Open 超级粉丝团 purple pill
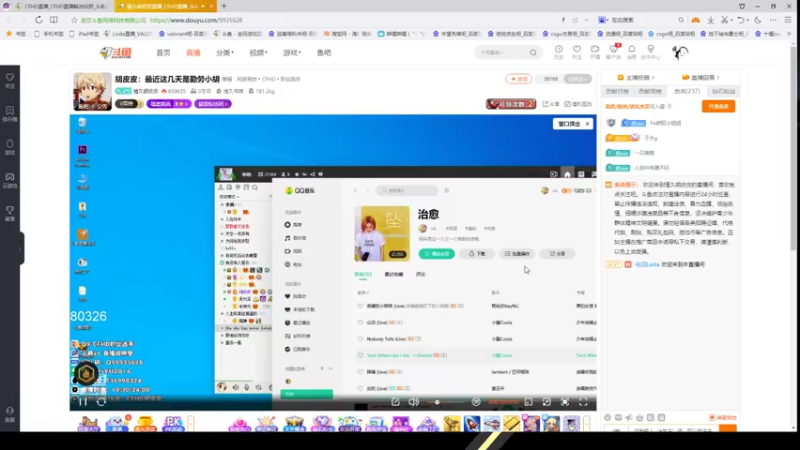This screenshot has height=450, width=800. (x=213, y=104)
